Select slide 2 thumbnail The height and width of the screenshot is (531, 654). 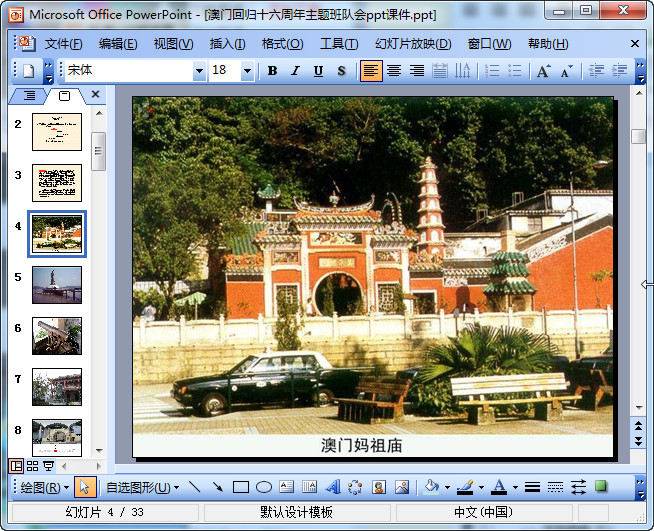57,132
